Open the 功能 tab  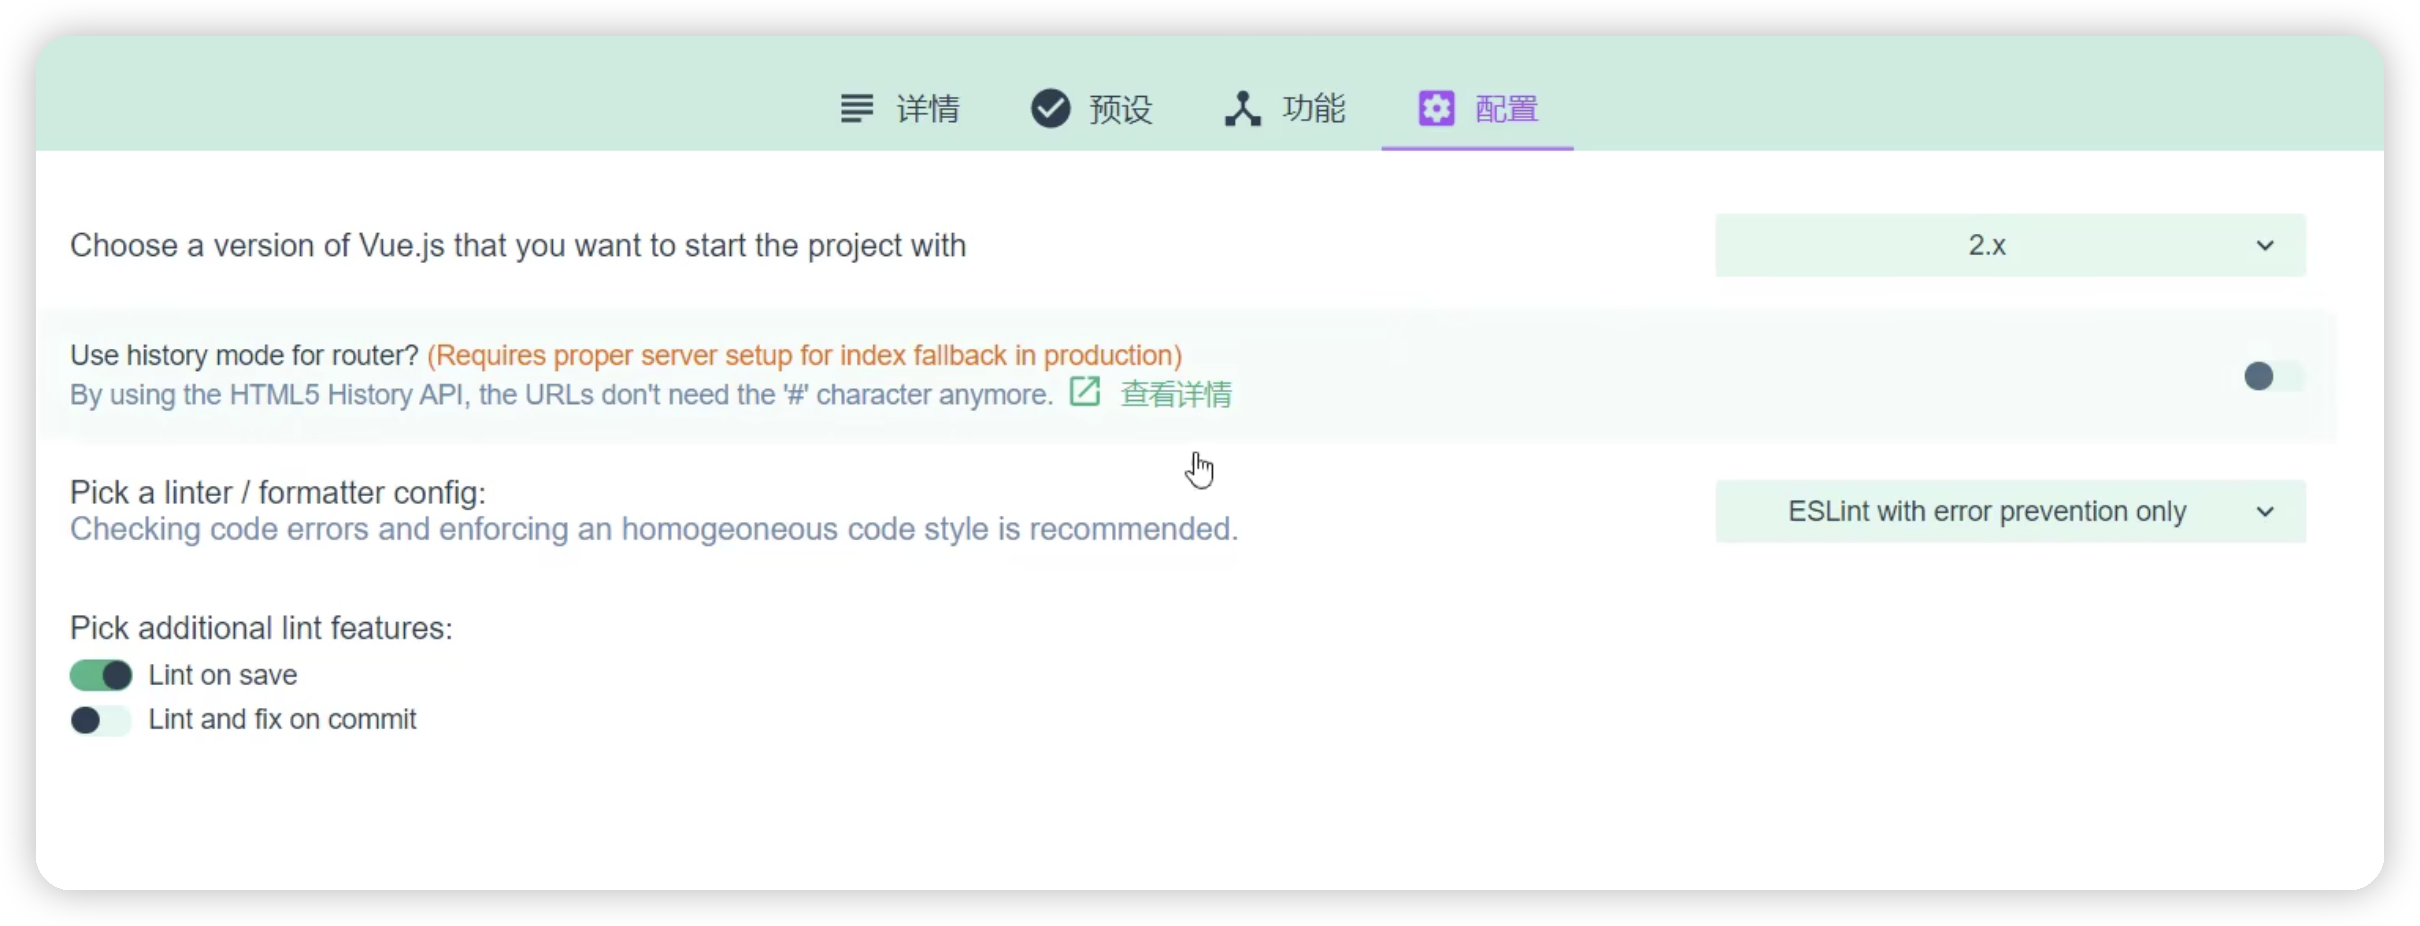pyautogui.click(x=1285, y=108)
